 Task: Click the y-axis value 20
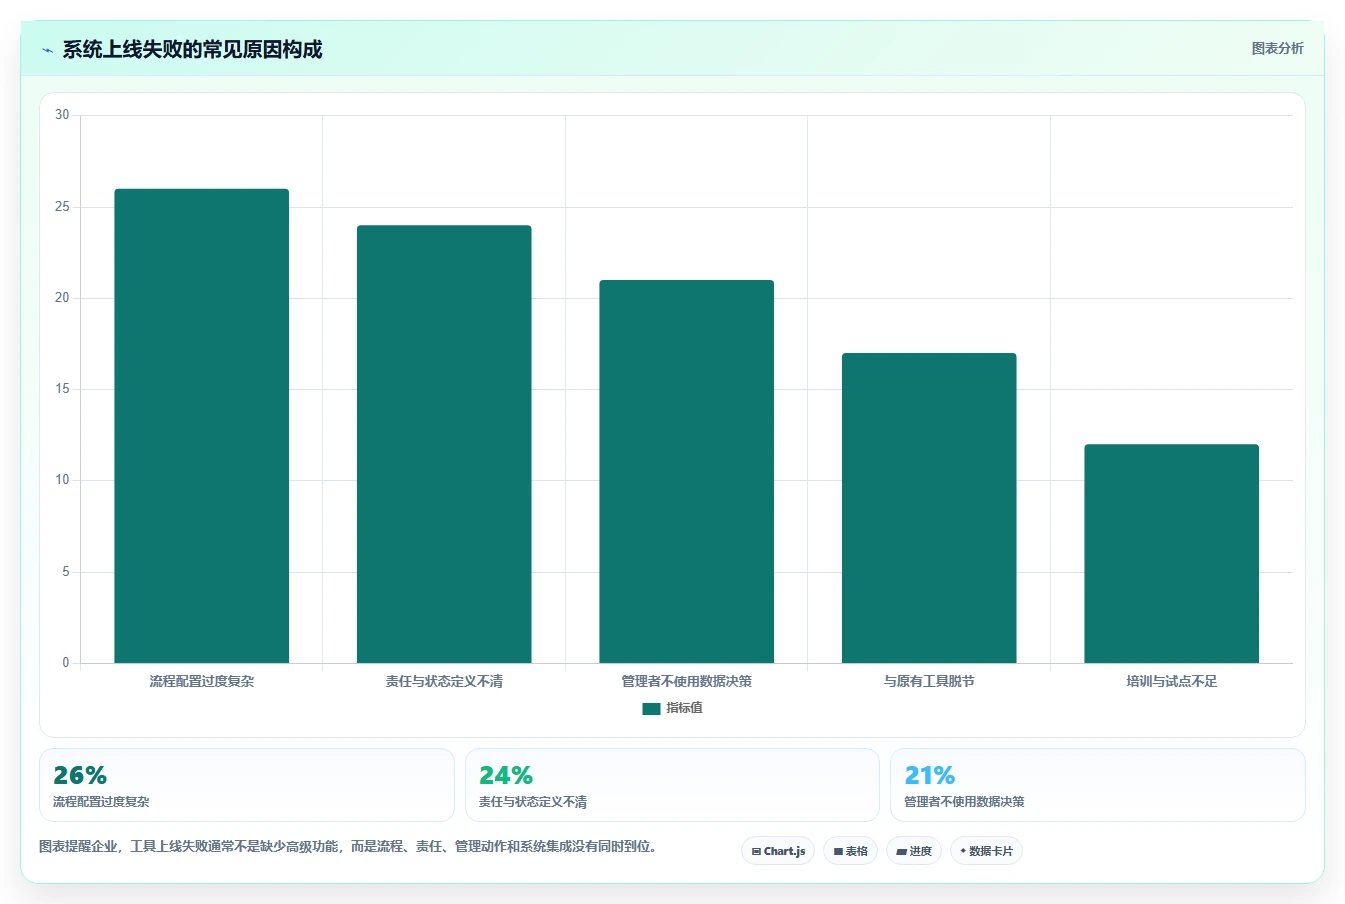(x=62, y=298)
